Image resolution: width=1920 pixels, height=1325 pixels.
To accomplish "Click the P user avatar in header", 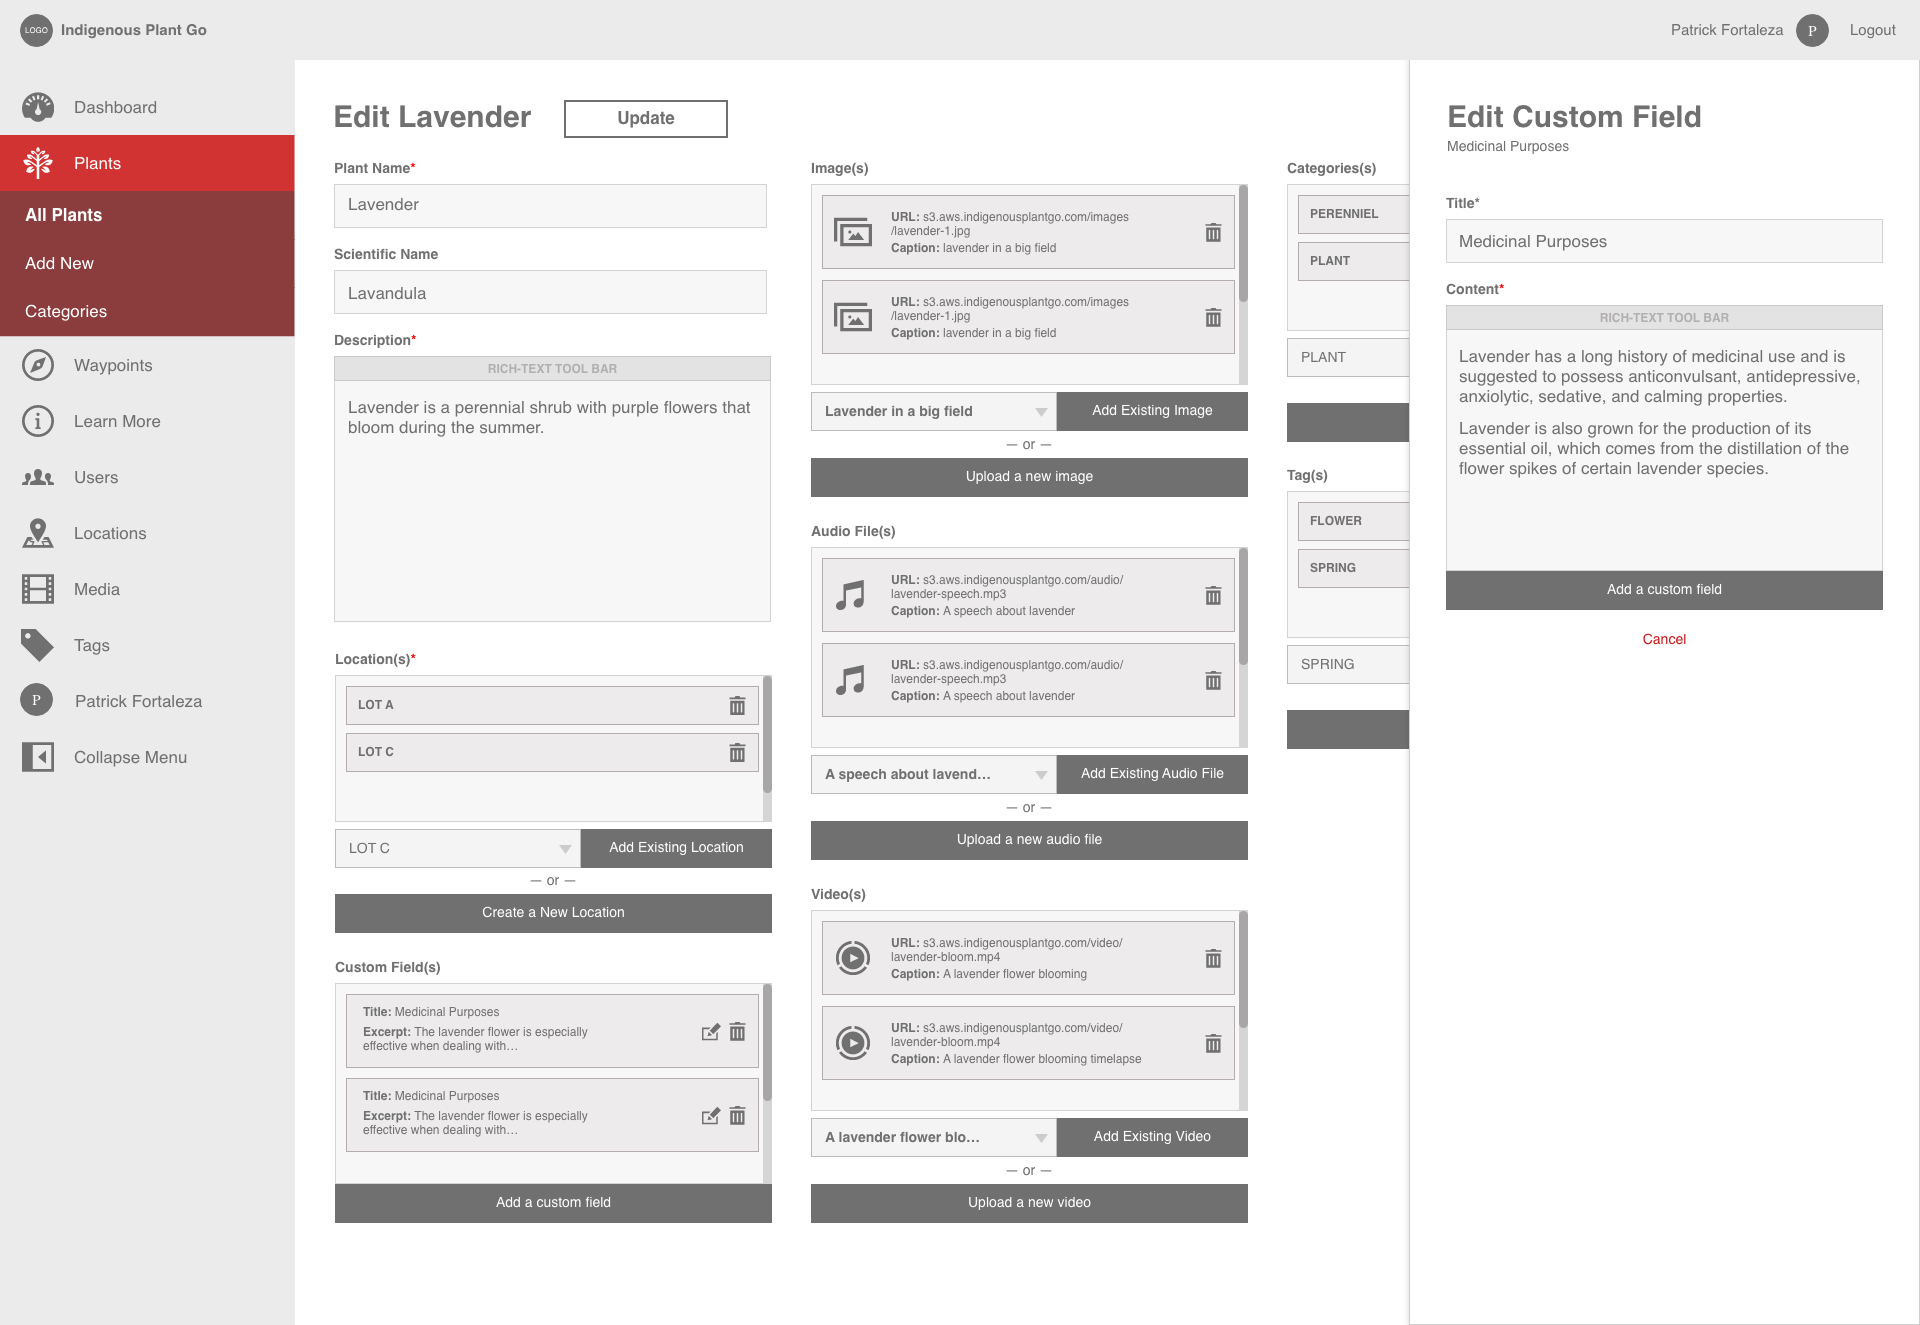I will click(1811, 30).
